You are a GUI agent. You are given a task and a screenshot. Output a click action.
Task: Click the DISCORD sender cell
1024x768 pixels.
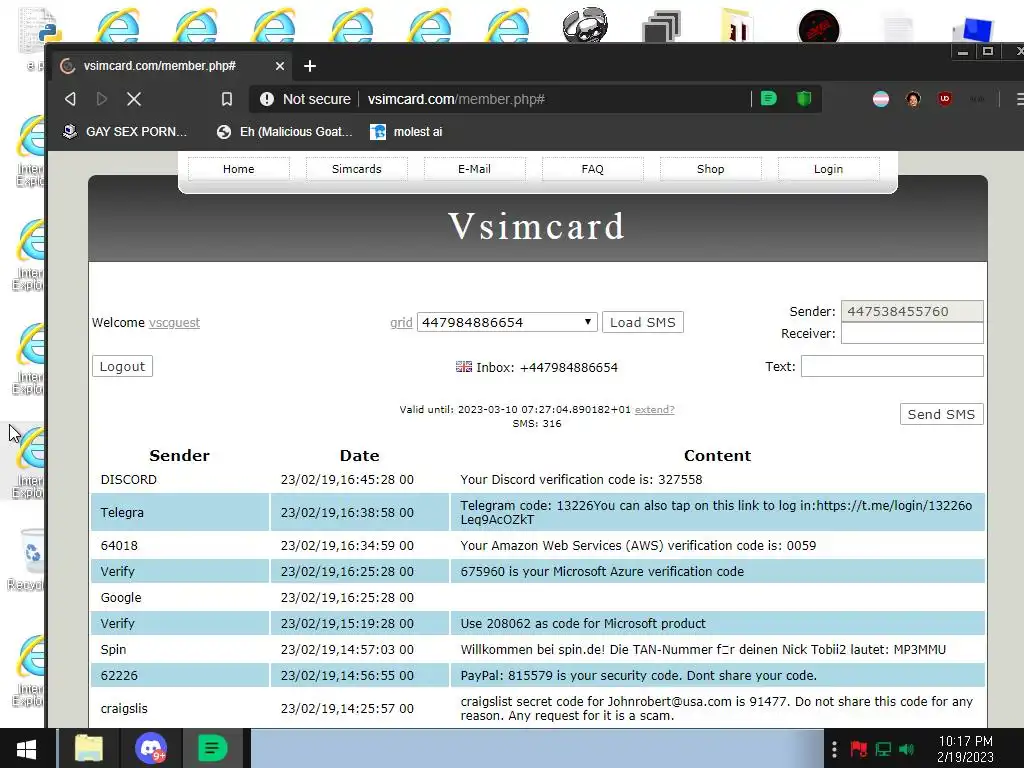[x=180, y=479]
